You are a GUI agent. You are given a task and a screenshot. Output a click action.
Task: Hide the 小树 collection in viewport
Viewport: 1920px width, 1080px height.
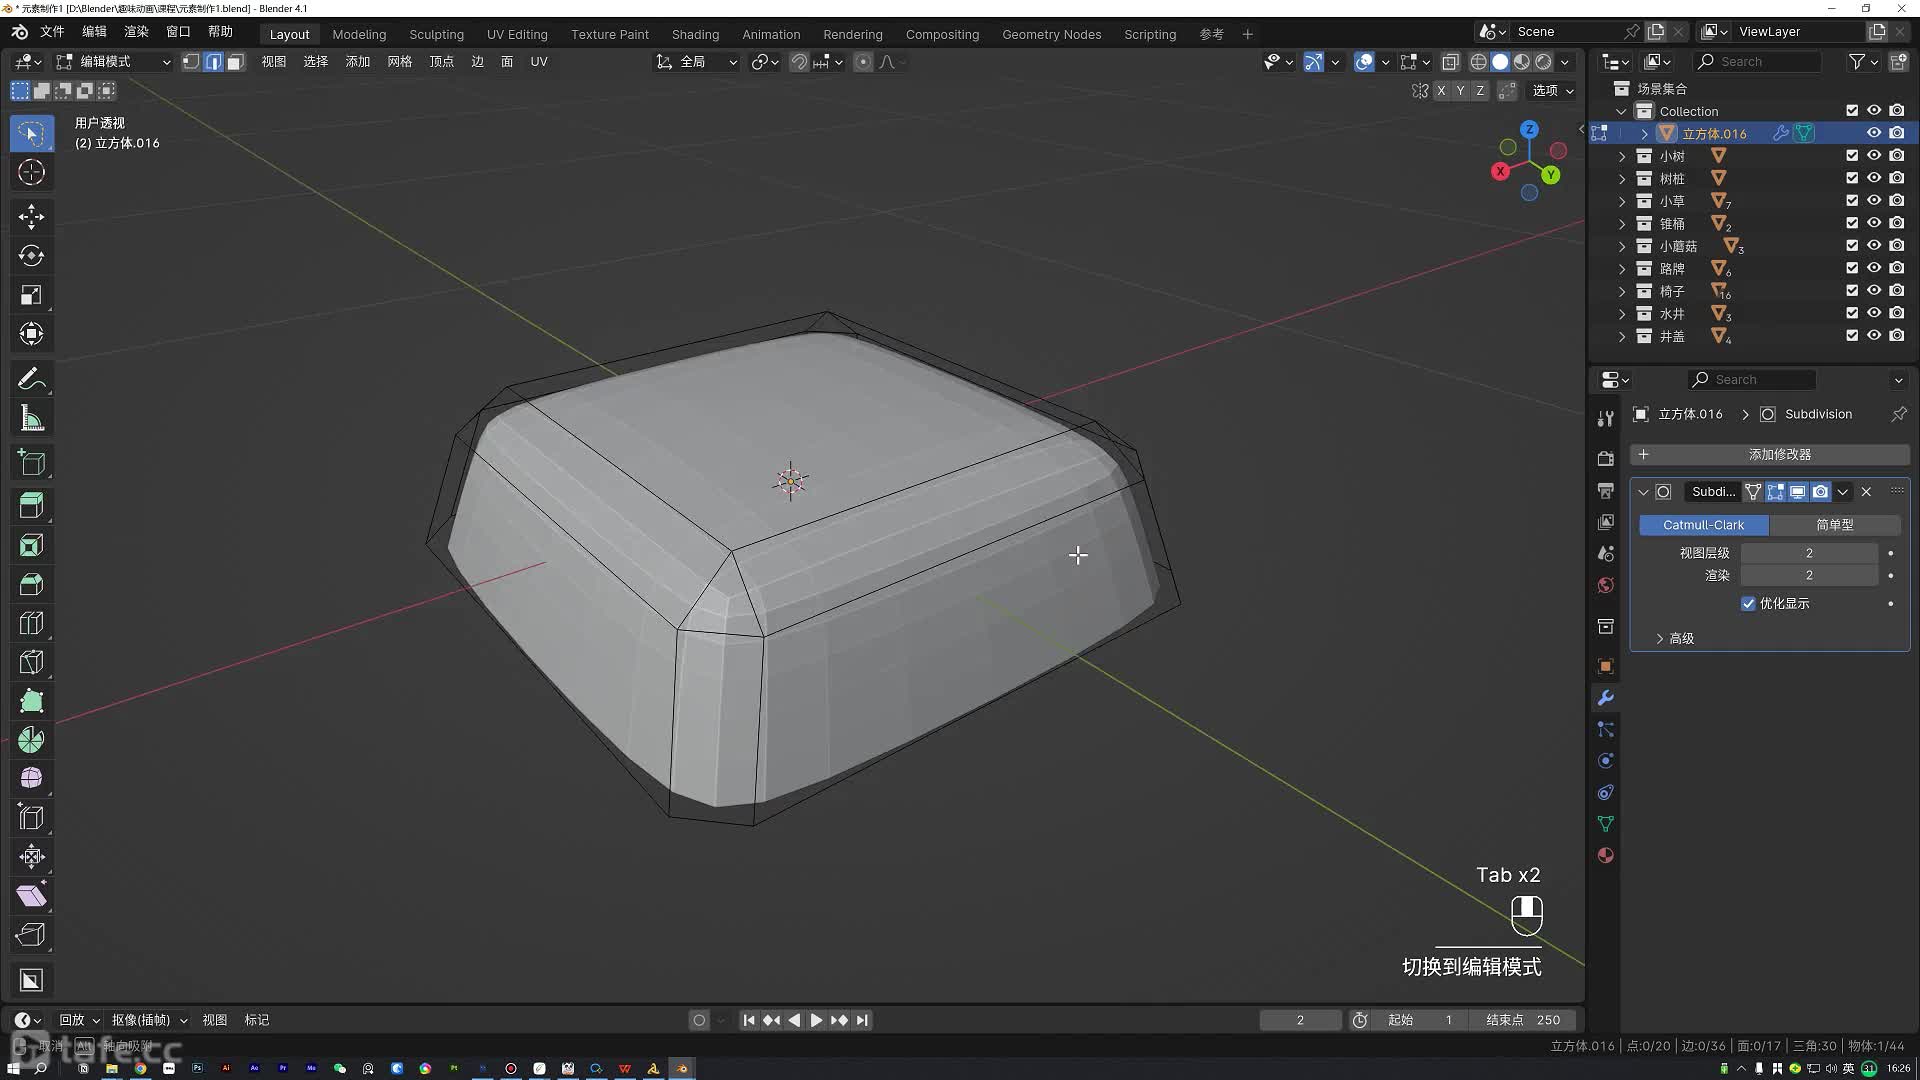pyautogui.click(x=1874, y=156)
